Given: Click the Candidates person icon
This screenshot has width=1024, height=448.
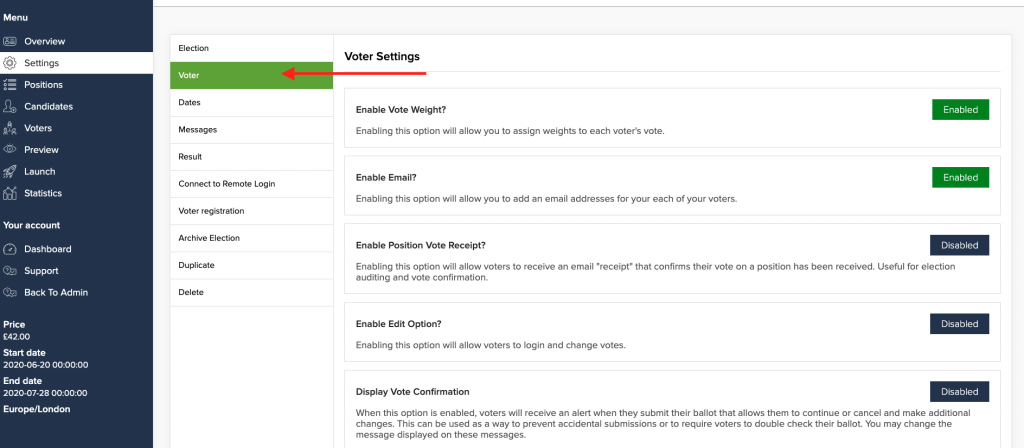Looking at the screenshot, I should point(10,106).
